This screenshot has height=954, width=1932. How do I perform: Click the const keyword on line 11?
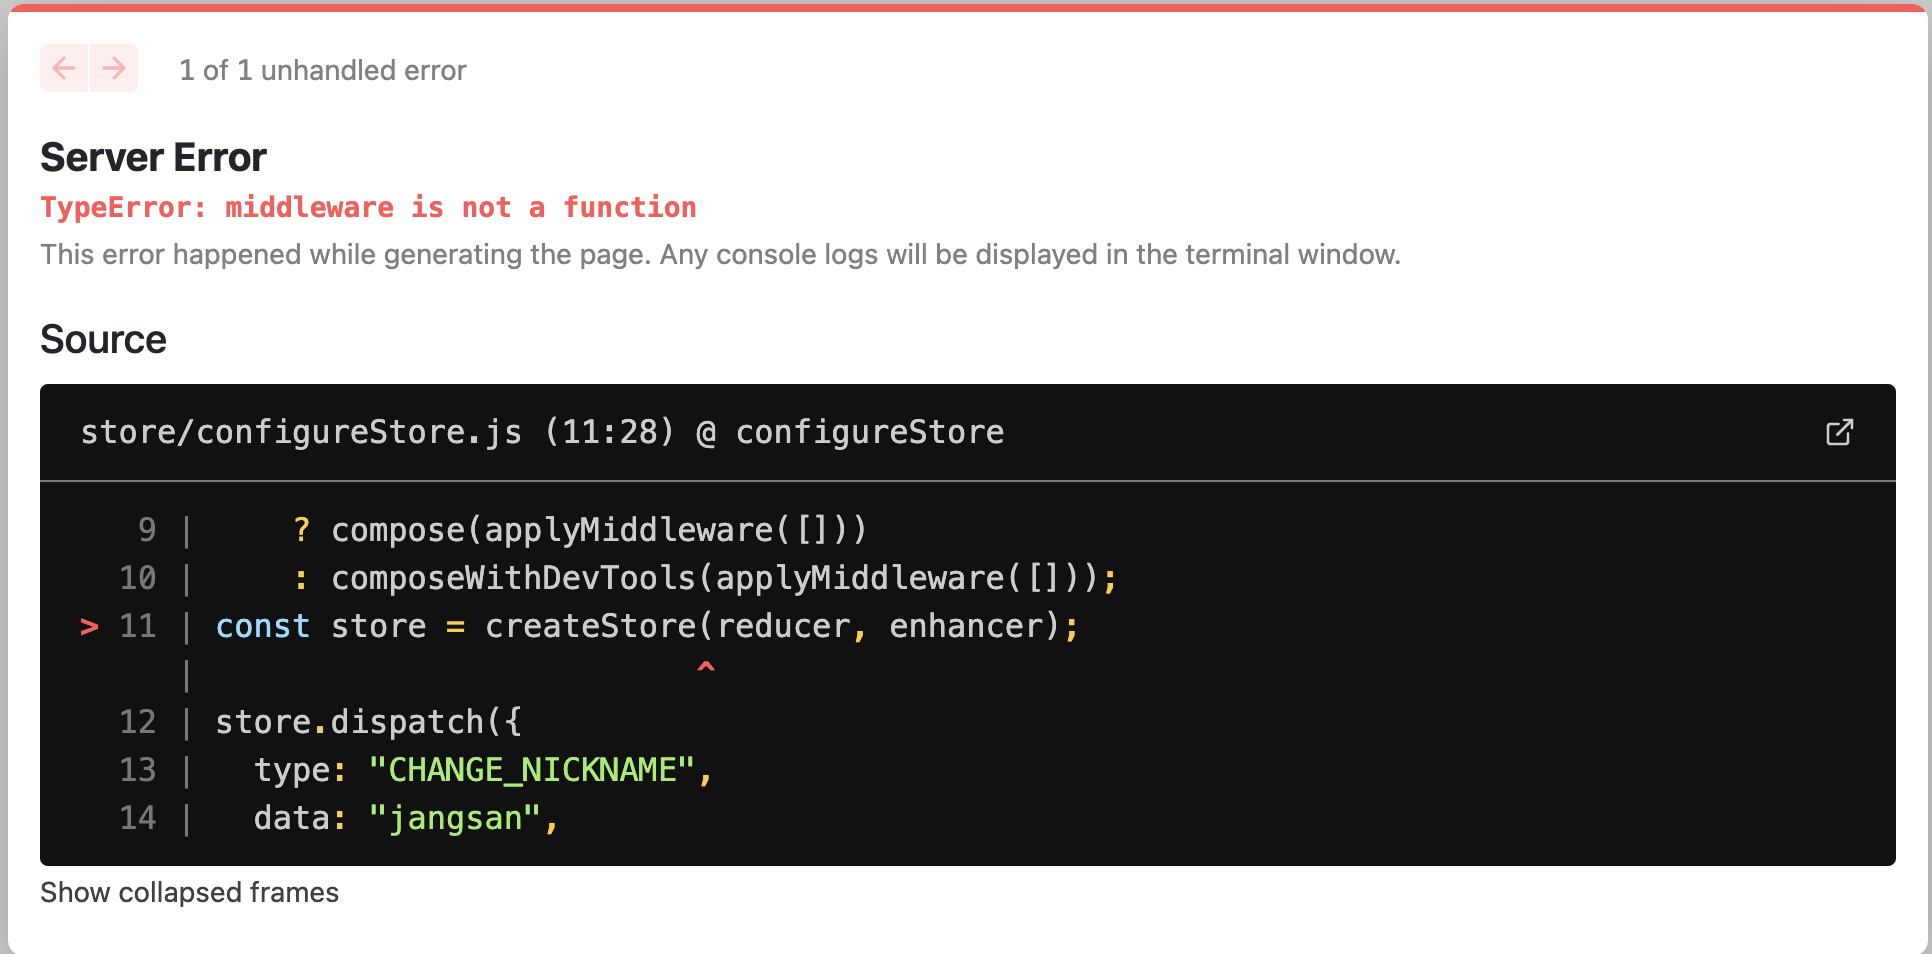point(263,626)
